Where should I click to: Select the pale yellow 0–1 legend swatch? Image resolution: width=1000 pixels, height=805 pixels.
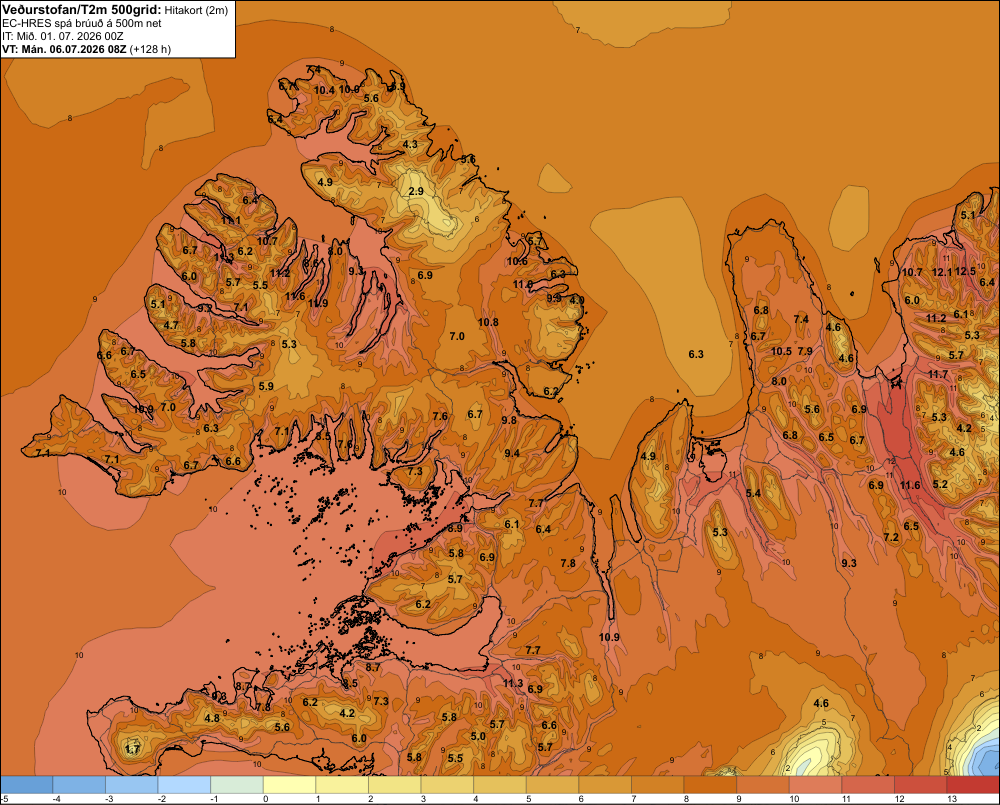[290, 785]
